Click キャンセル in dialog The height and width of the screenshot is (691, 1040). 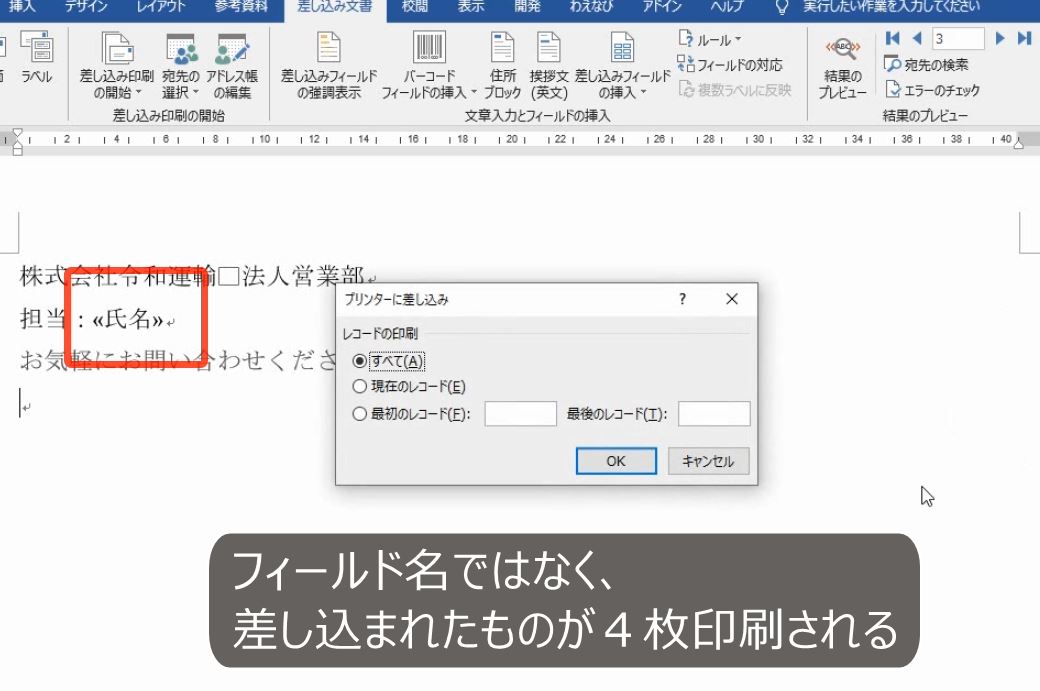point(708,461)
